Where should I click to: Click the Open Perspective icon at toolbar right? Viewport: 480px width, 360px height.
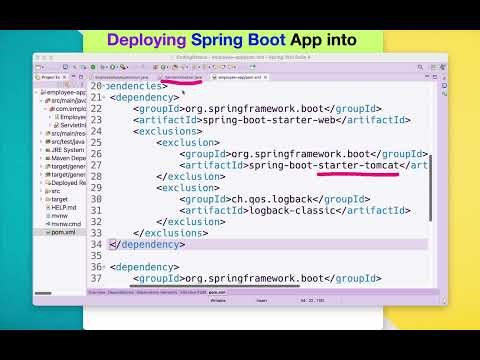(x=433, y=67)
